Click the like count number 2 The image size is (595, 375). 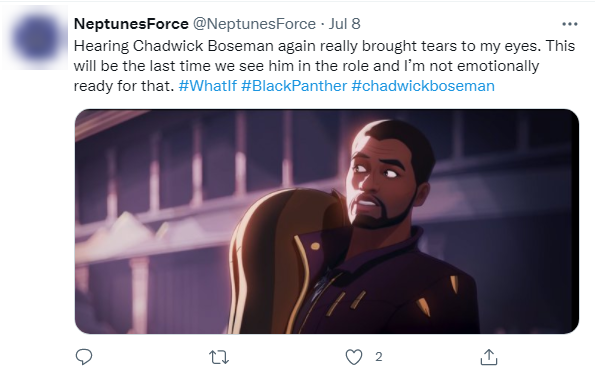pos(379,357)
